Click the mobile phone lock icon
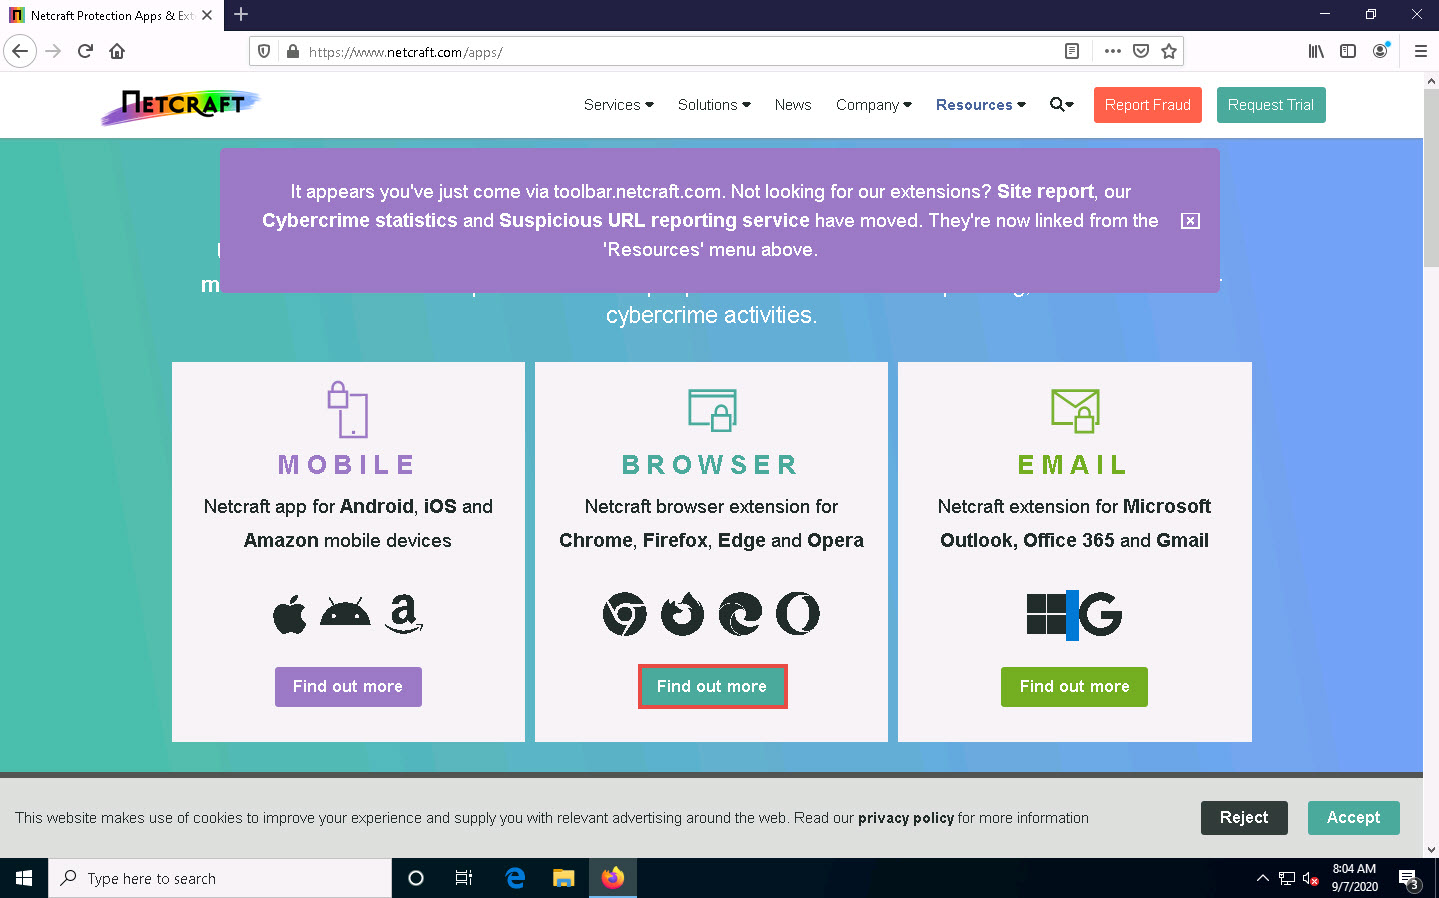Screen dimensions: 1439x898 point(348,409)
